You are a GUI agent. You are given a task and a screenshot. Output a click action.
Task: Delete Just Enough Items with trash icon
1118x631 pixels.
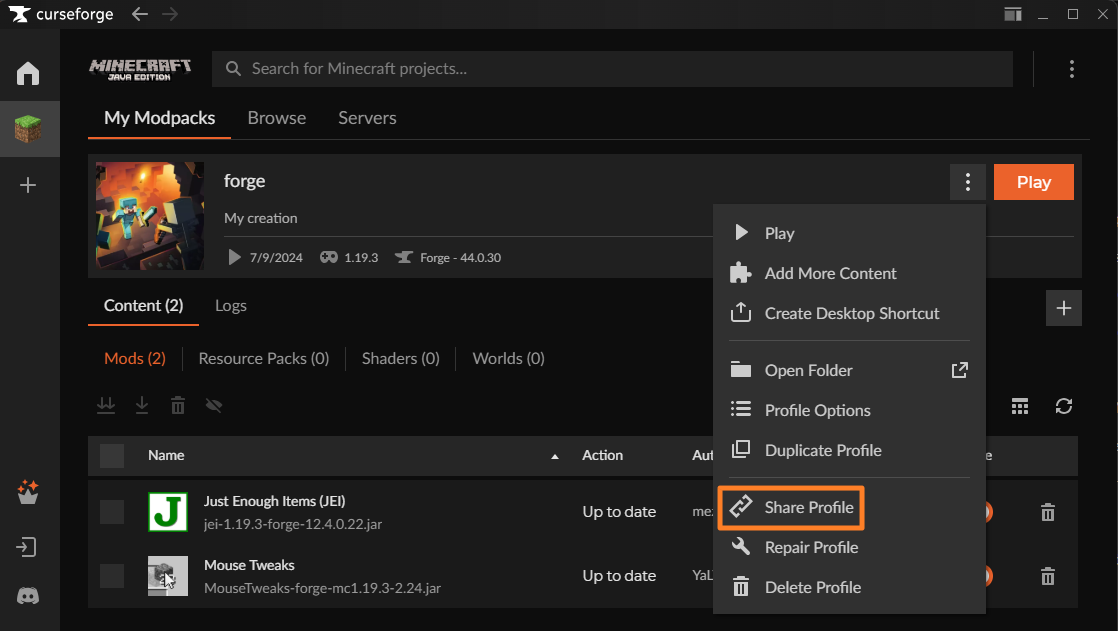[x=1047, y=512]
